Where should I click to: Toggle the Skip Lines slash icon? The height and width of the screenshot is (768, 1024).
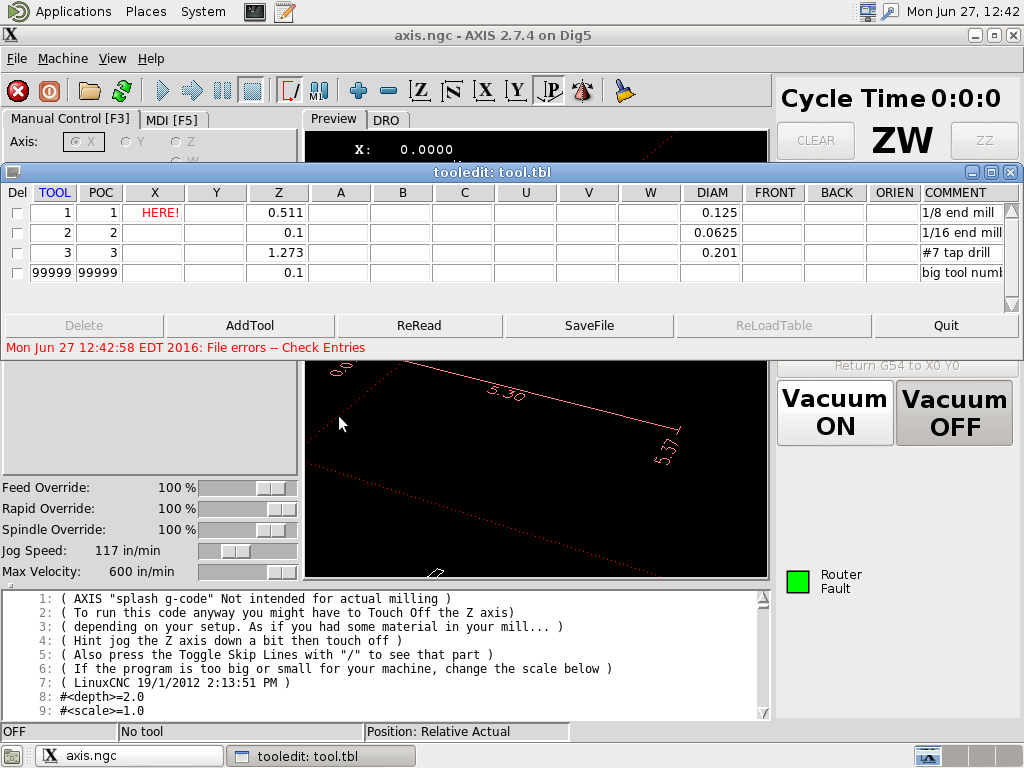click(289, 91)
